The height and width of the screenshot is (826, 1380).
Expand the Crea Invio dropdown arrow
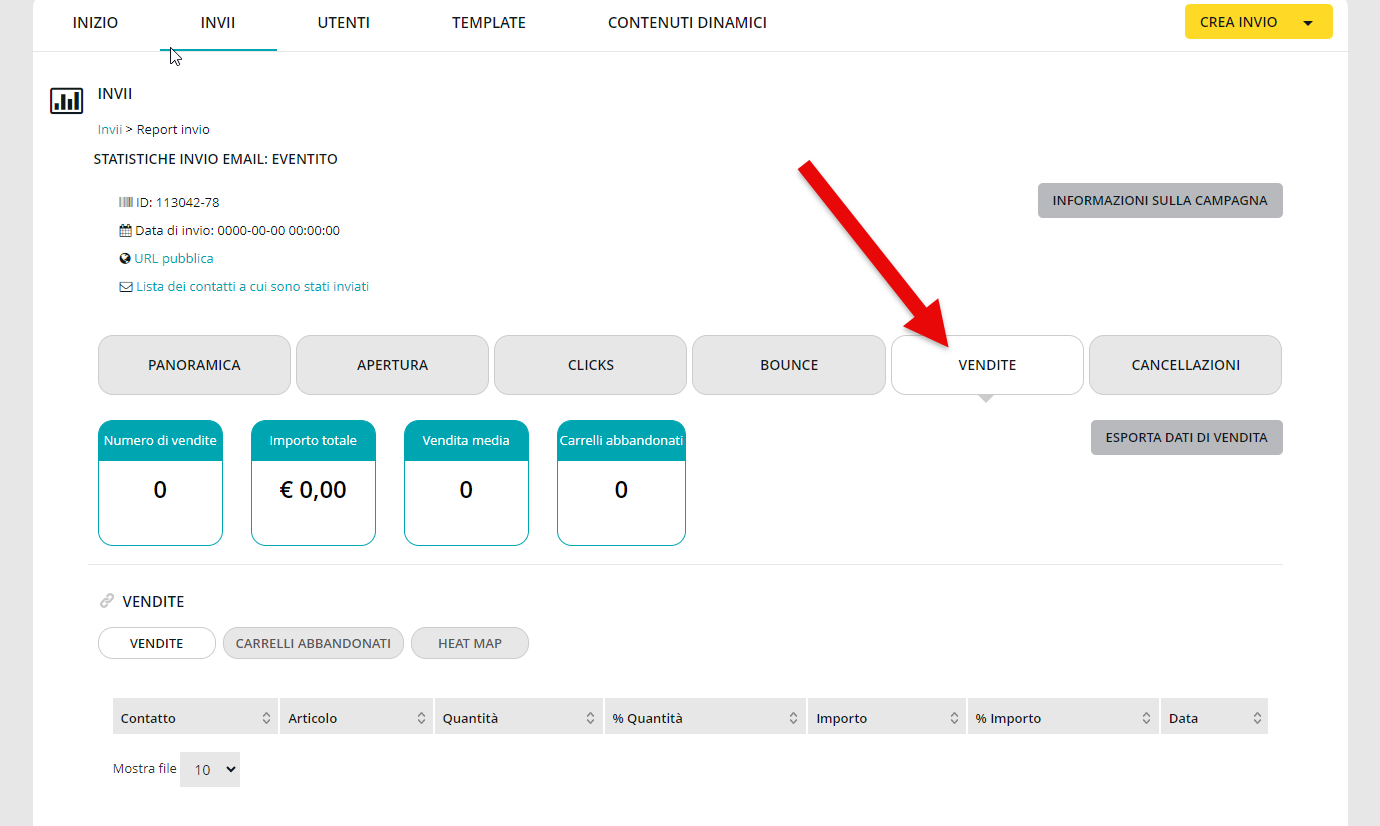click(1307, 23)
